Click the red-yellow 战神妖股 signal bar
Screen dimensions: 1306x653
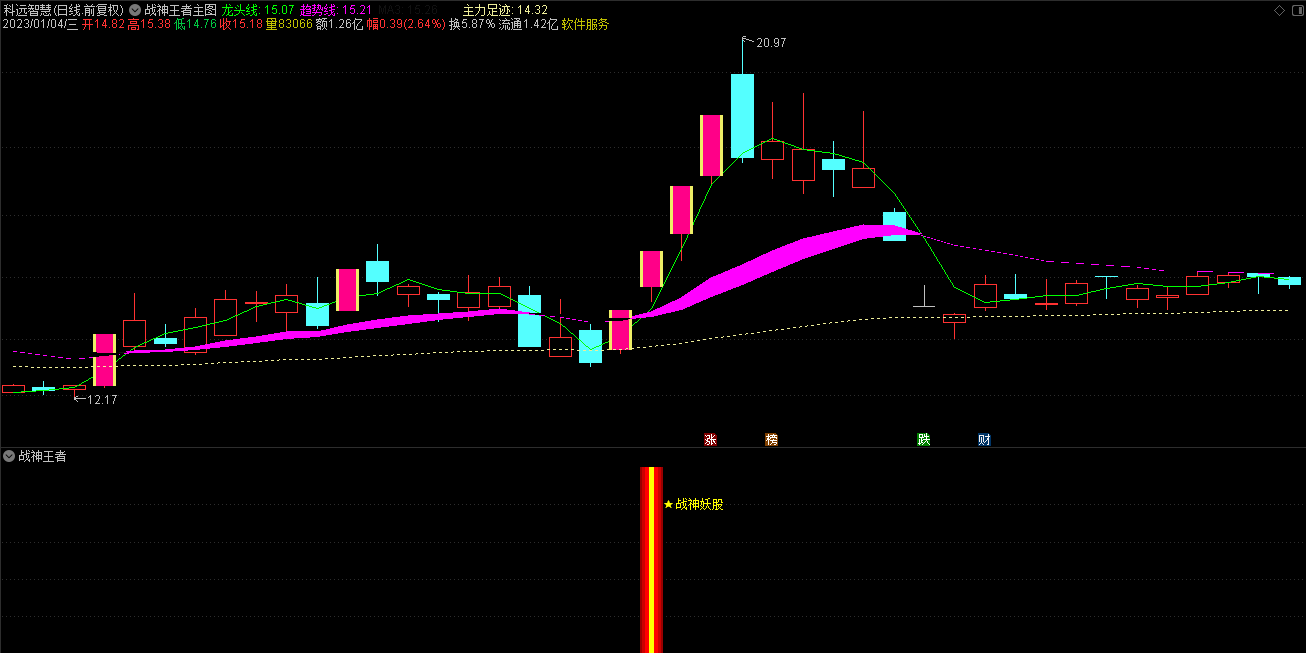[651, 560]
